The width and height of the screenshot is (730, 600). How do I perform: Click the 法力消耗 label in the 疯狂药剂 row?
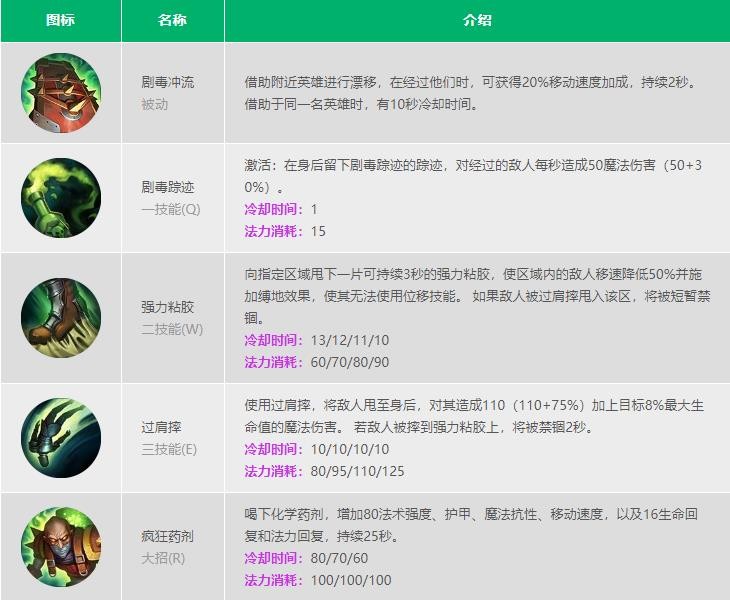(x=274, y=580)
